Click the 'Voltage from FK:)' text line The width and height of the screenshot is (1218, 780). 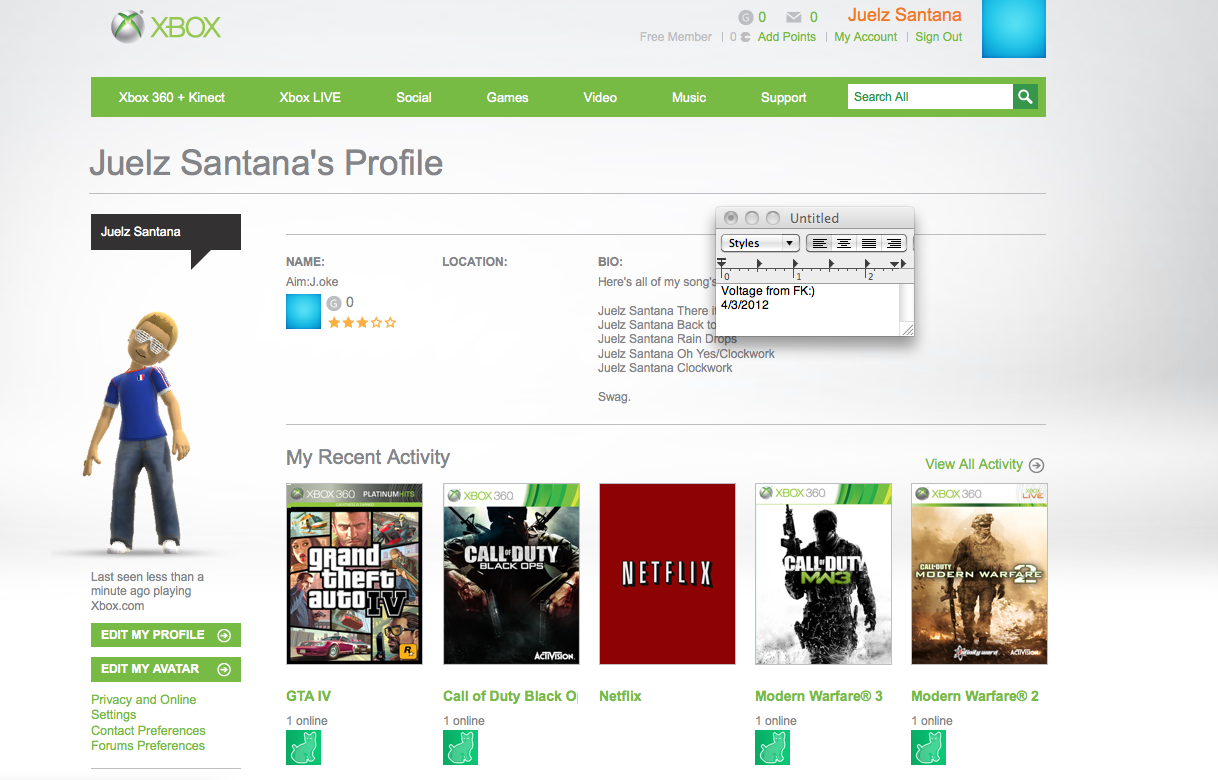click(768, 291)
